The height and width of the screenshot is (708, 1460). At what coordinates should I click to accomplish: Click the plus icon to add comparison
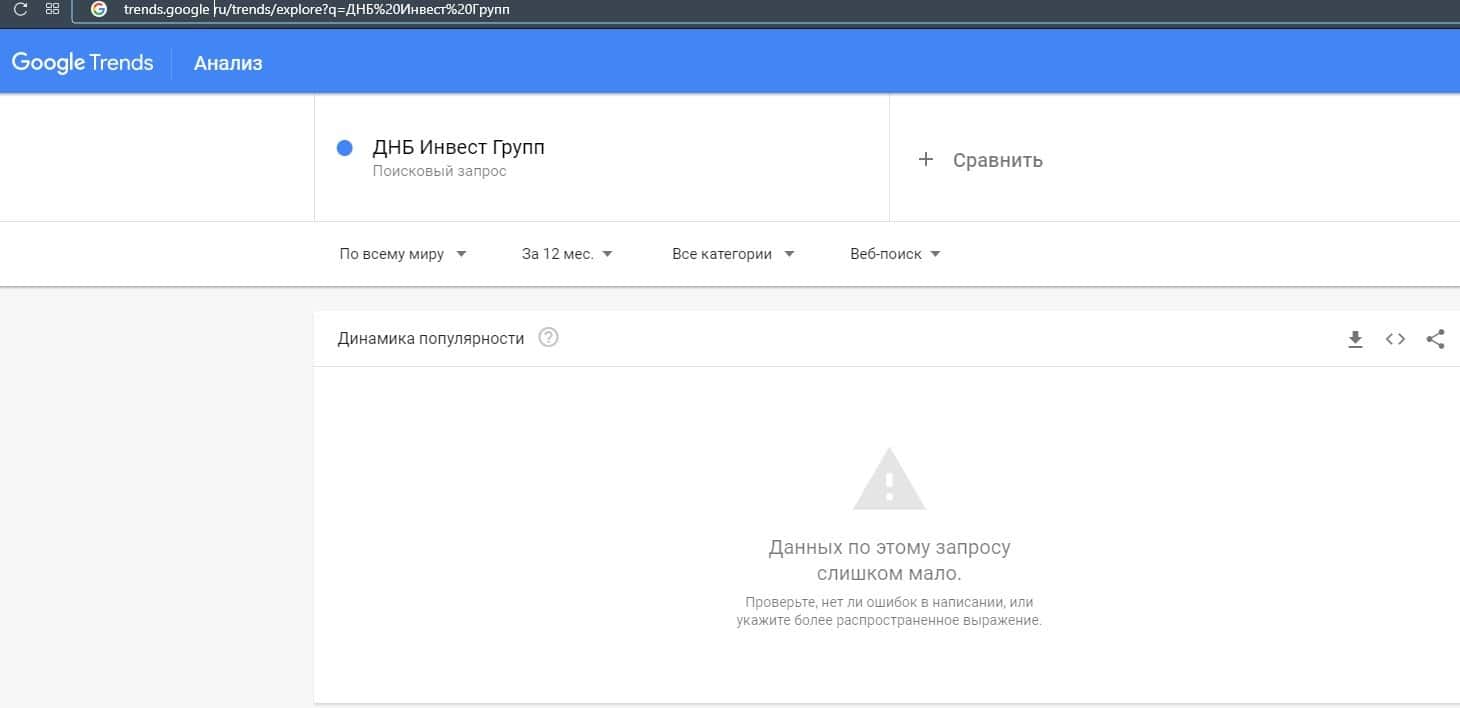[926, 159]
